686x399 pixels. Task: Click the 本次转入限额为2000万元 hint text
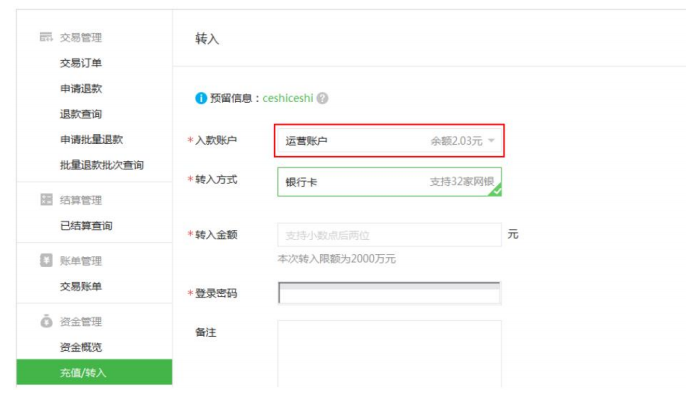(x=336, y=259)
